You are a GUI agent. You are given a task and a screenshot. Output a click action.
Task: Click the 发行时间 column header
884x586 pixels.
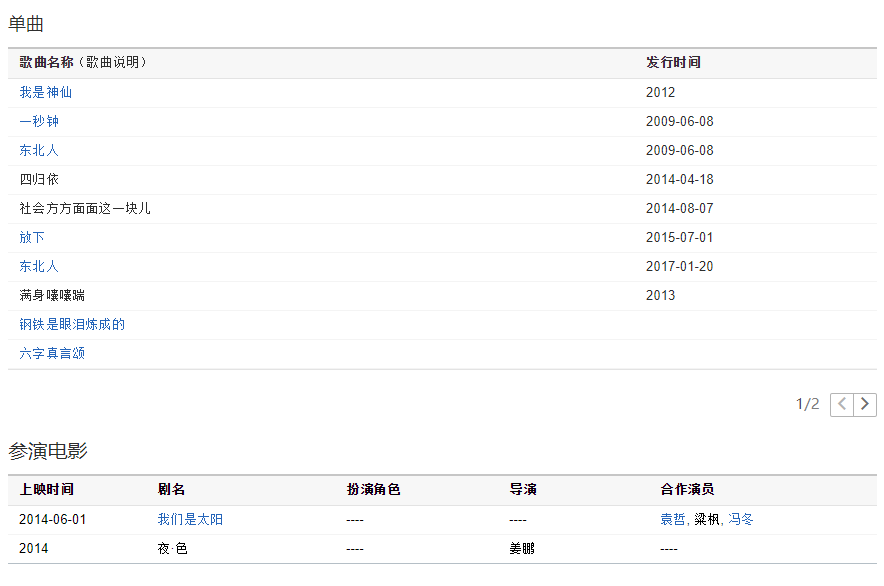tap(673, 62)
